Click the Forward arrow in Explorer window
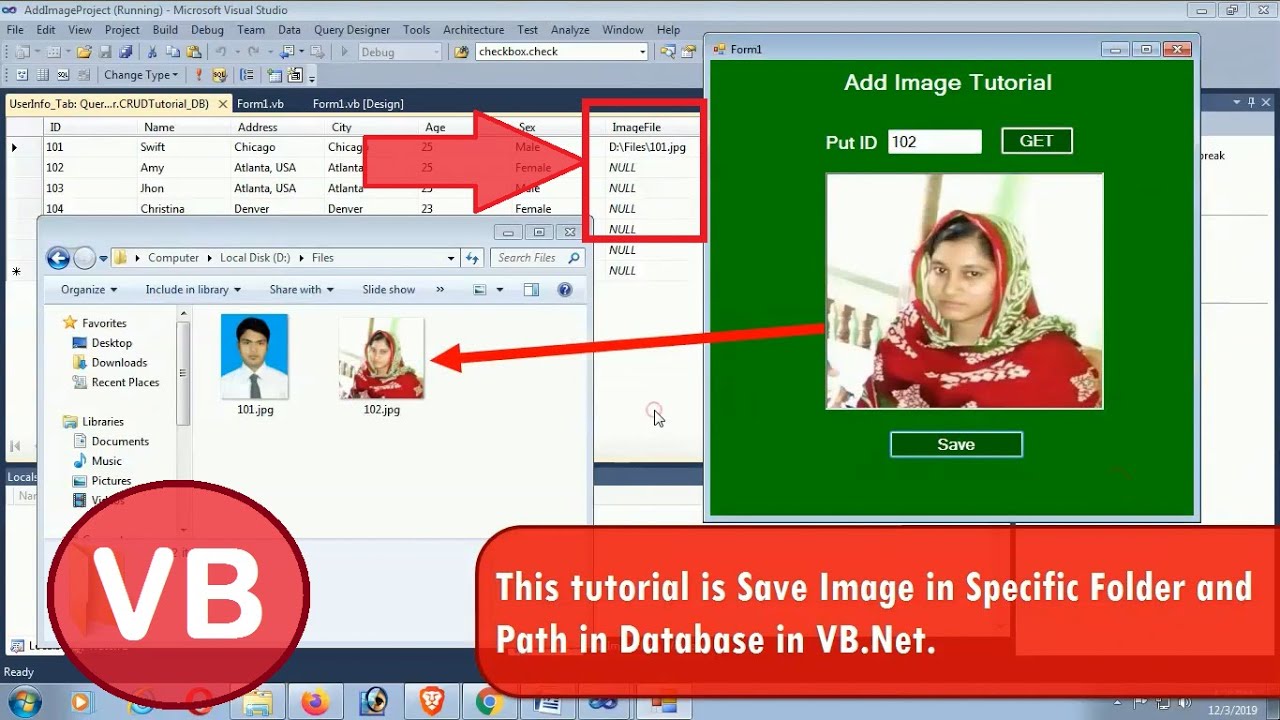1280x720 pixels. pyautogui.click(x=85, y=258)
